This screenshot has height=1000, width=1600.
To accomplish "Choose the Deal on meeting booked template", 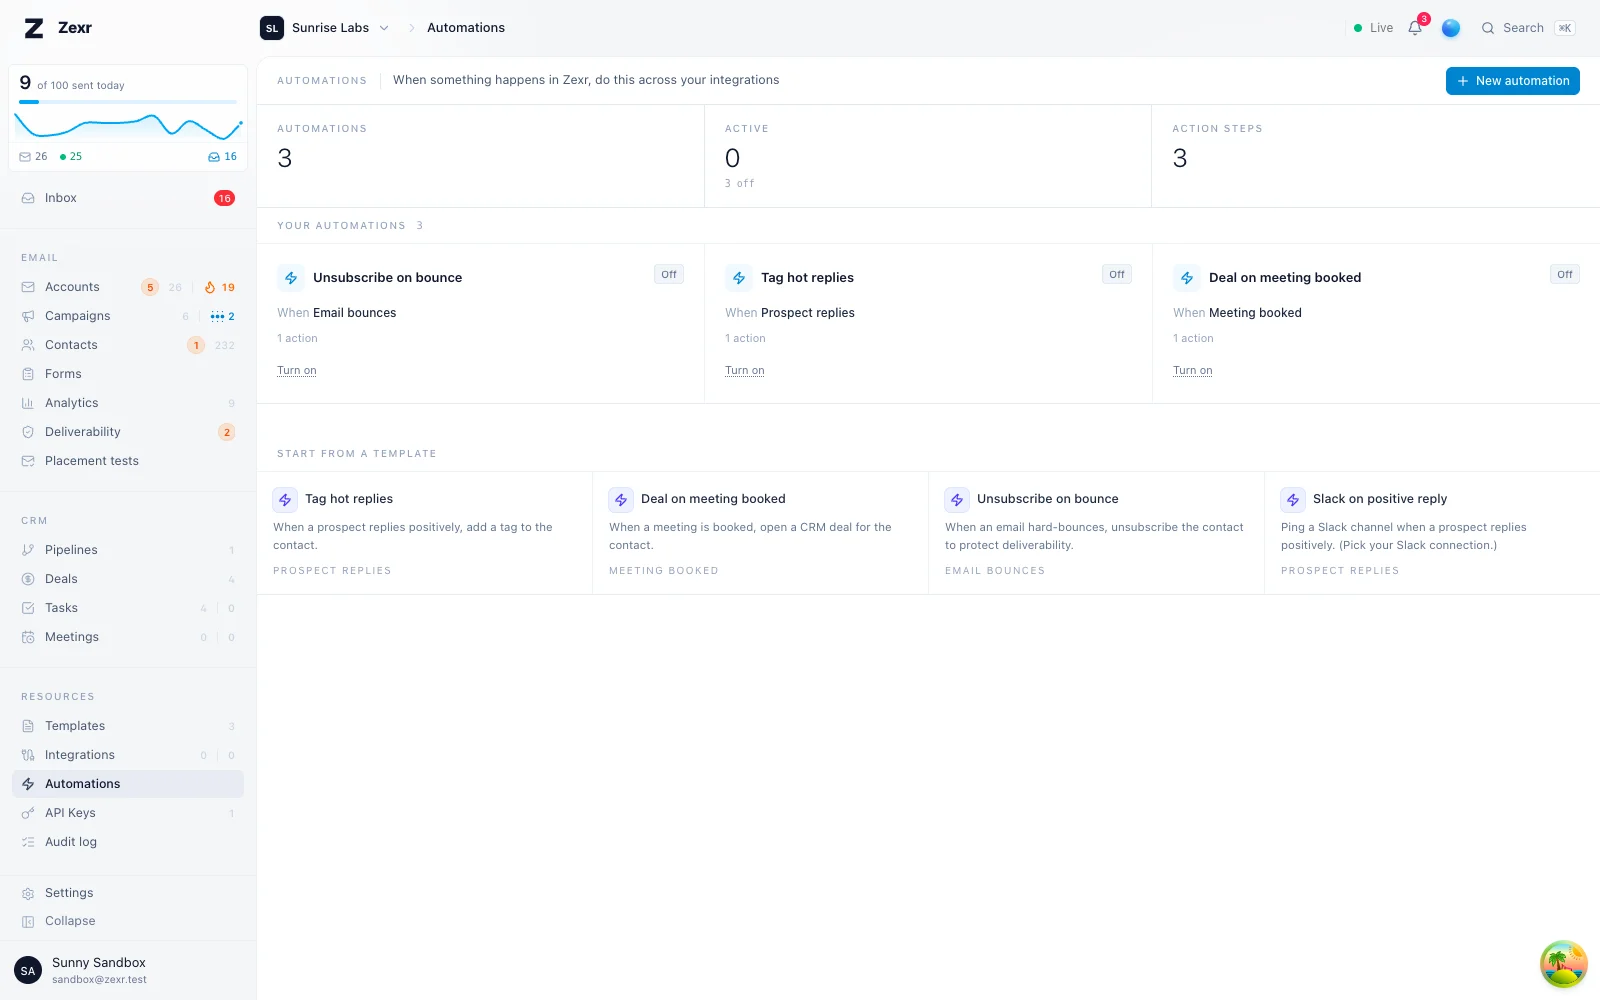I will [761, 533].
